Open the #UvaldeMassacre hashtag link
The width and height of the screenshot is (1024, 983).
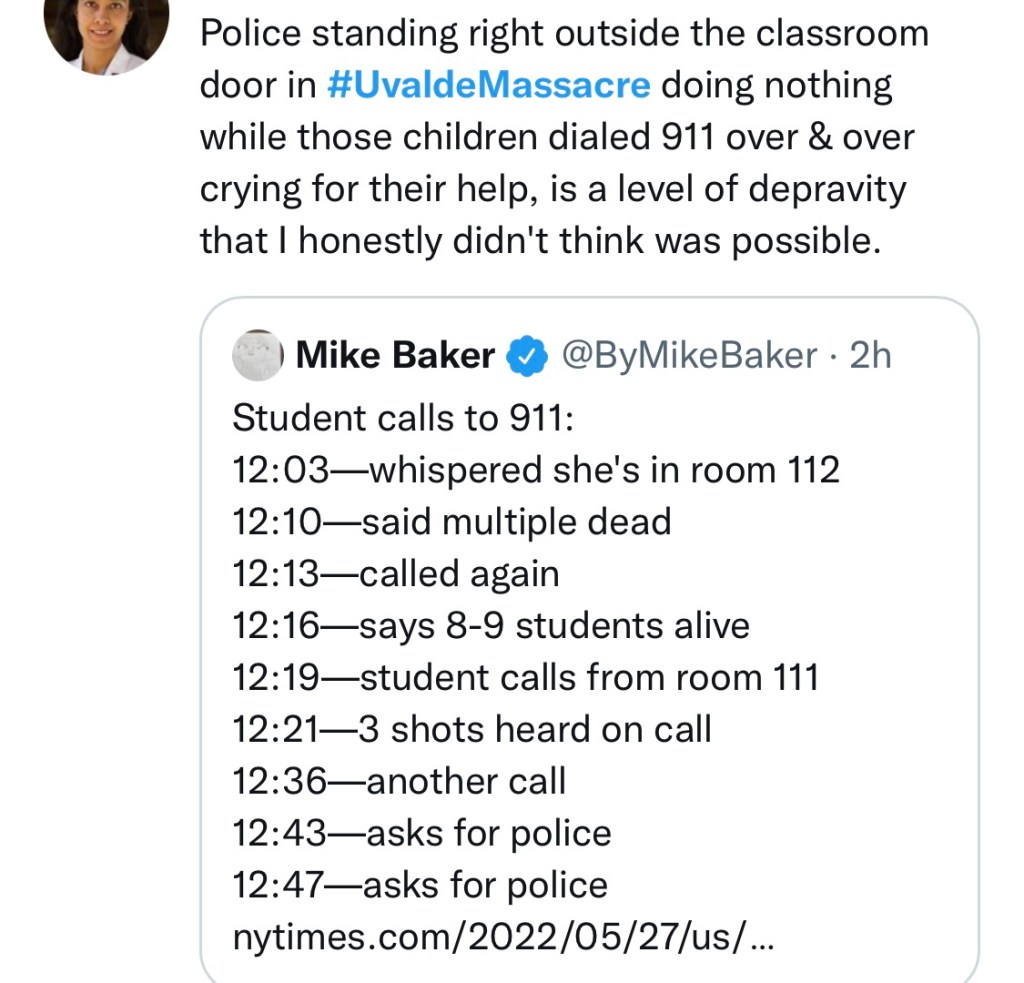[488, 86]
